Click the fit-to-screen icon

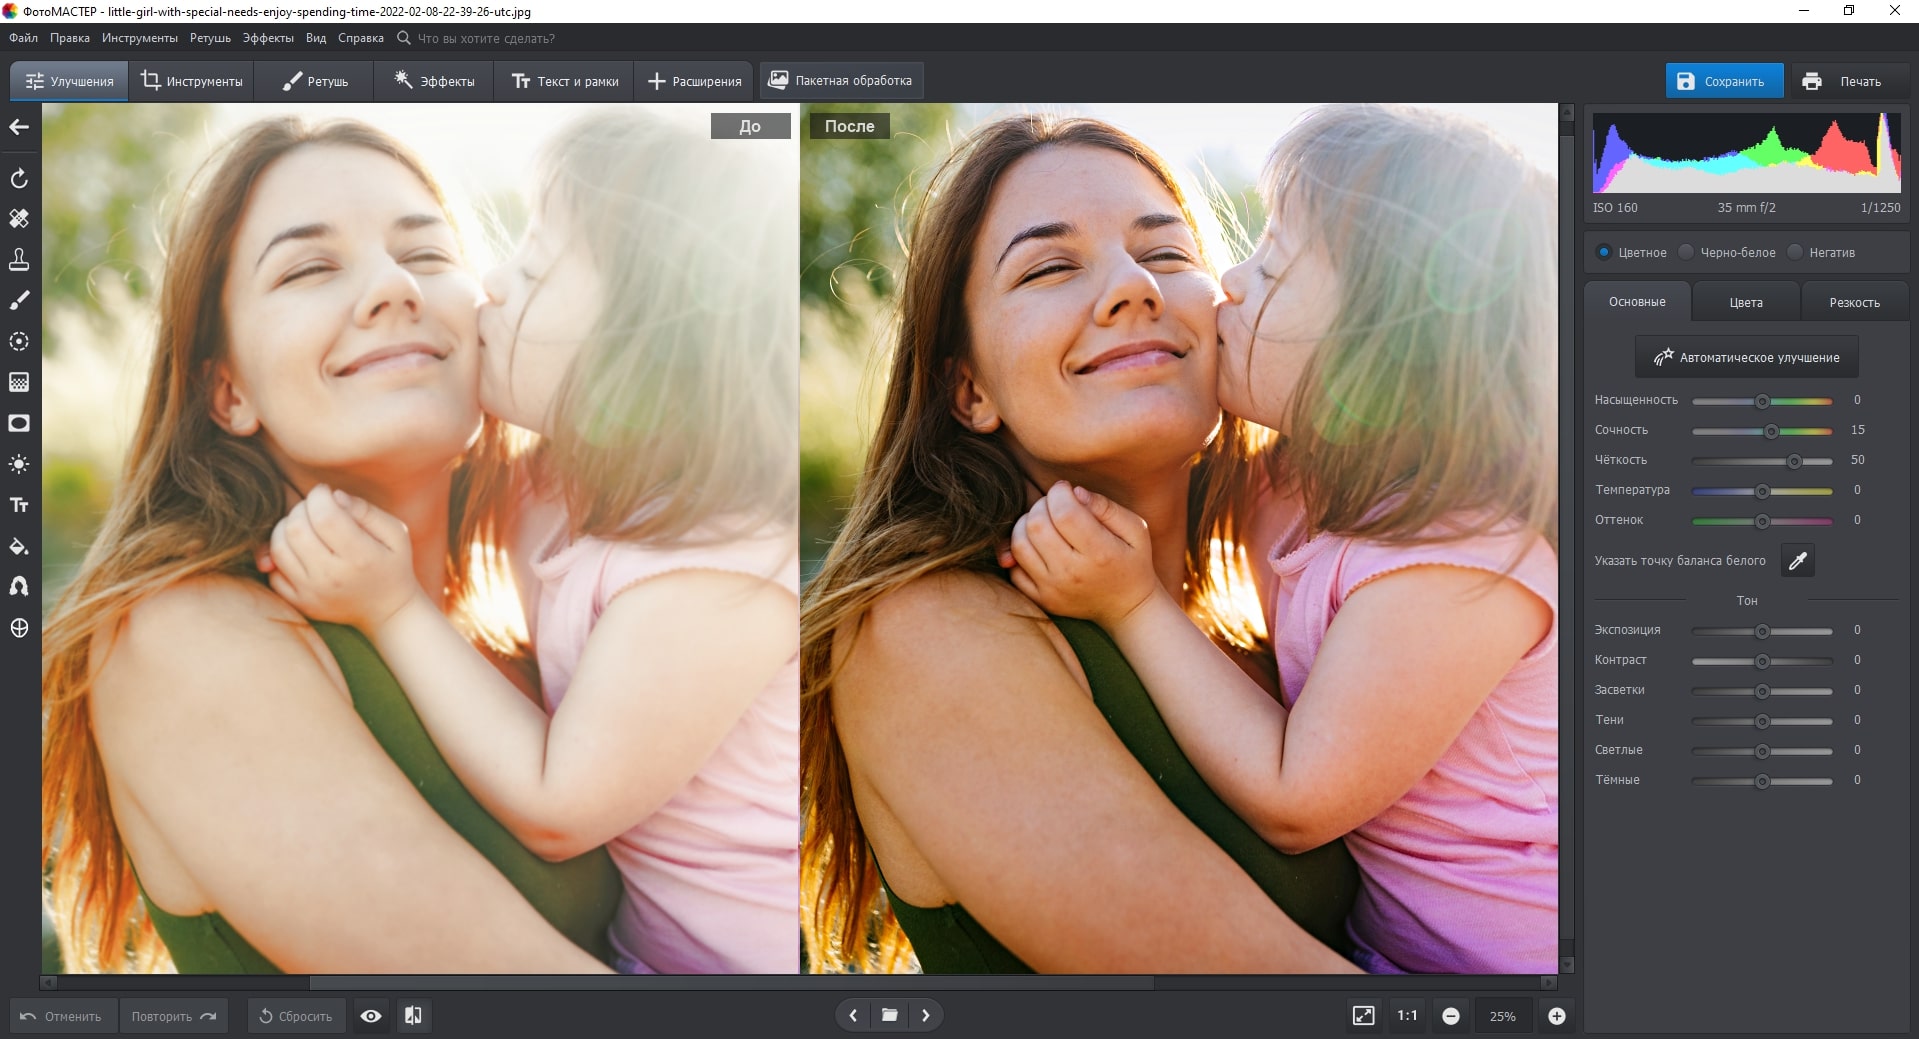pos(1363,1016)
